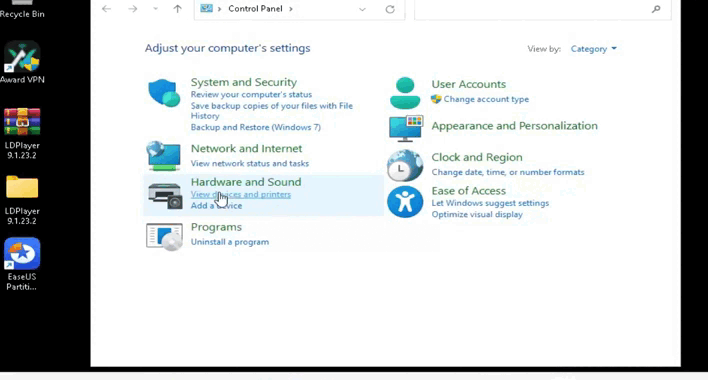
Task: Open the System and Security shield icon
Action: (x=164, y=93)
